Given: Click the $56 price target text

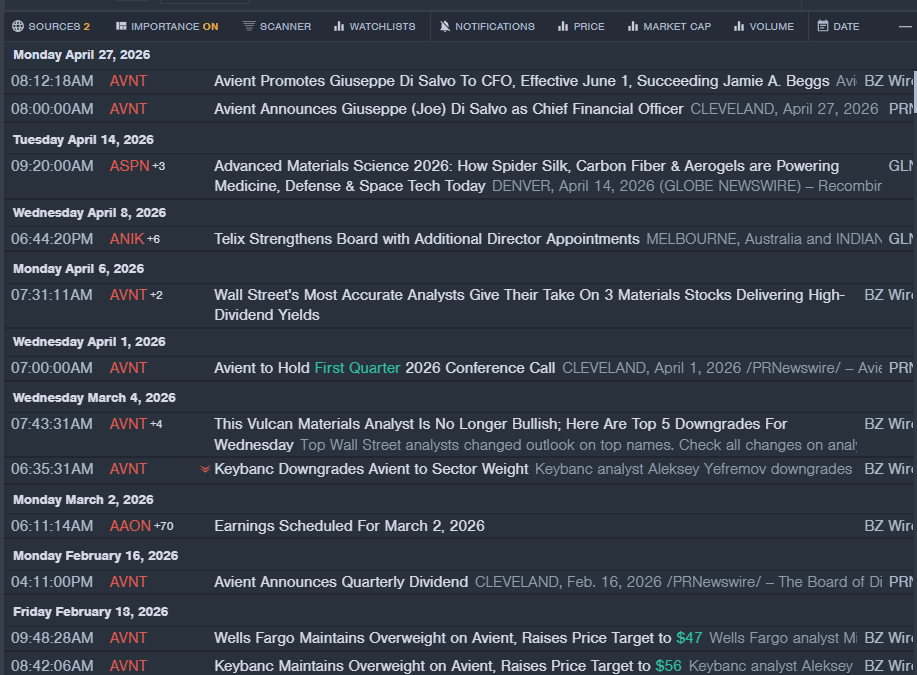Looking at the screenshot, I should (x=668, y=666).
